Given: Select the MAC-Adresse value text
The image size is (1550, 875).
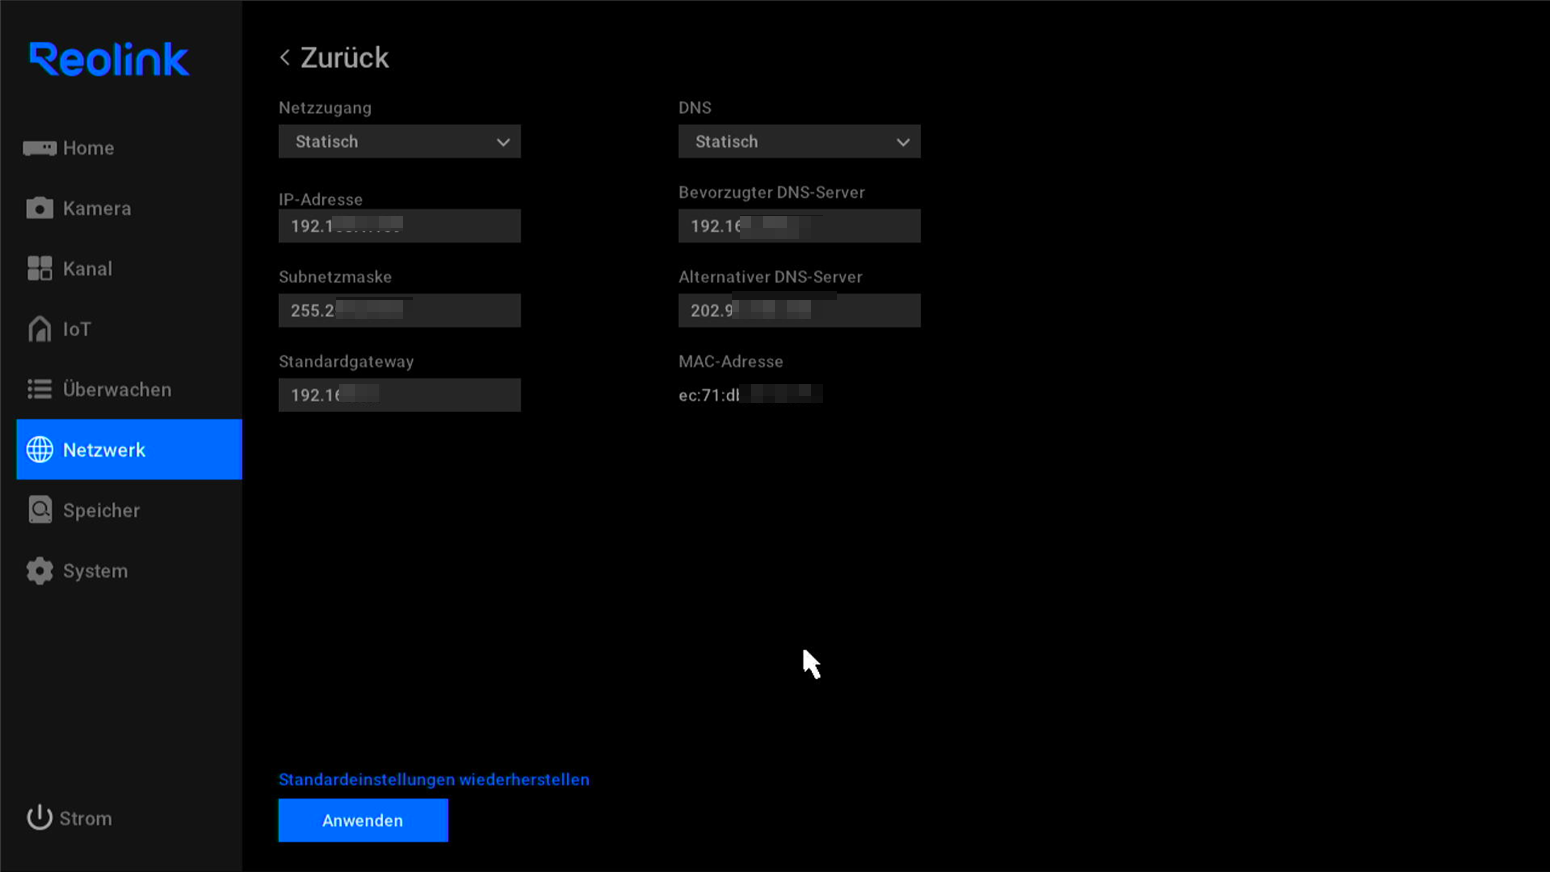Looking at the screenshot, I should point(750,395).
